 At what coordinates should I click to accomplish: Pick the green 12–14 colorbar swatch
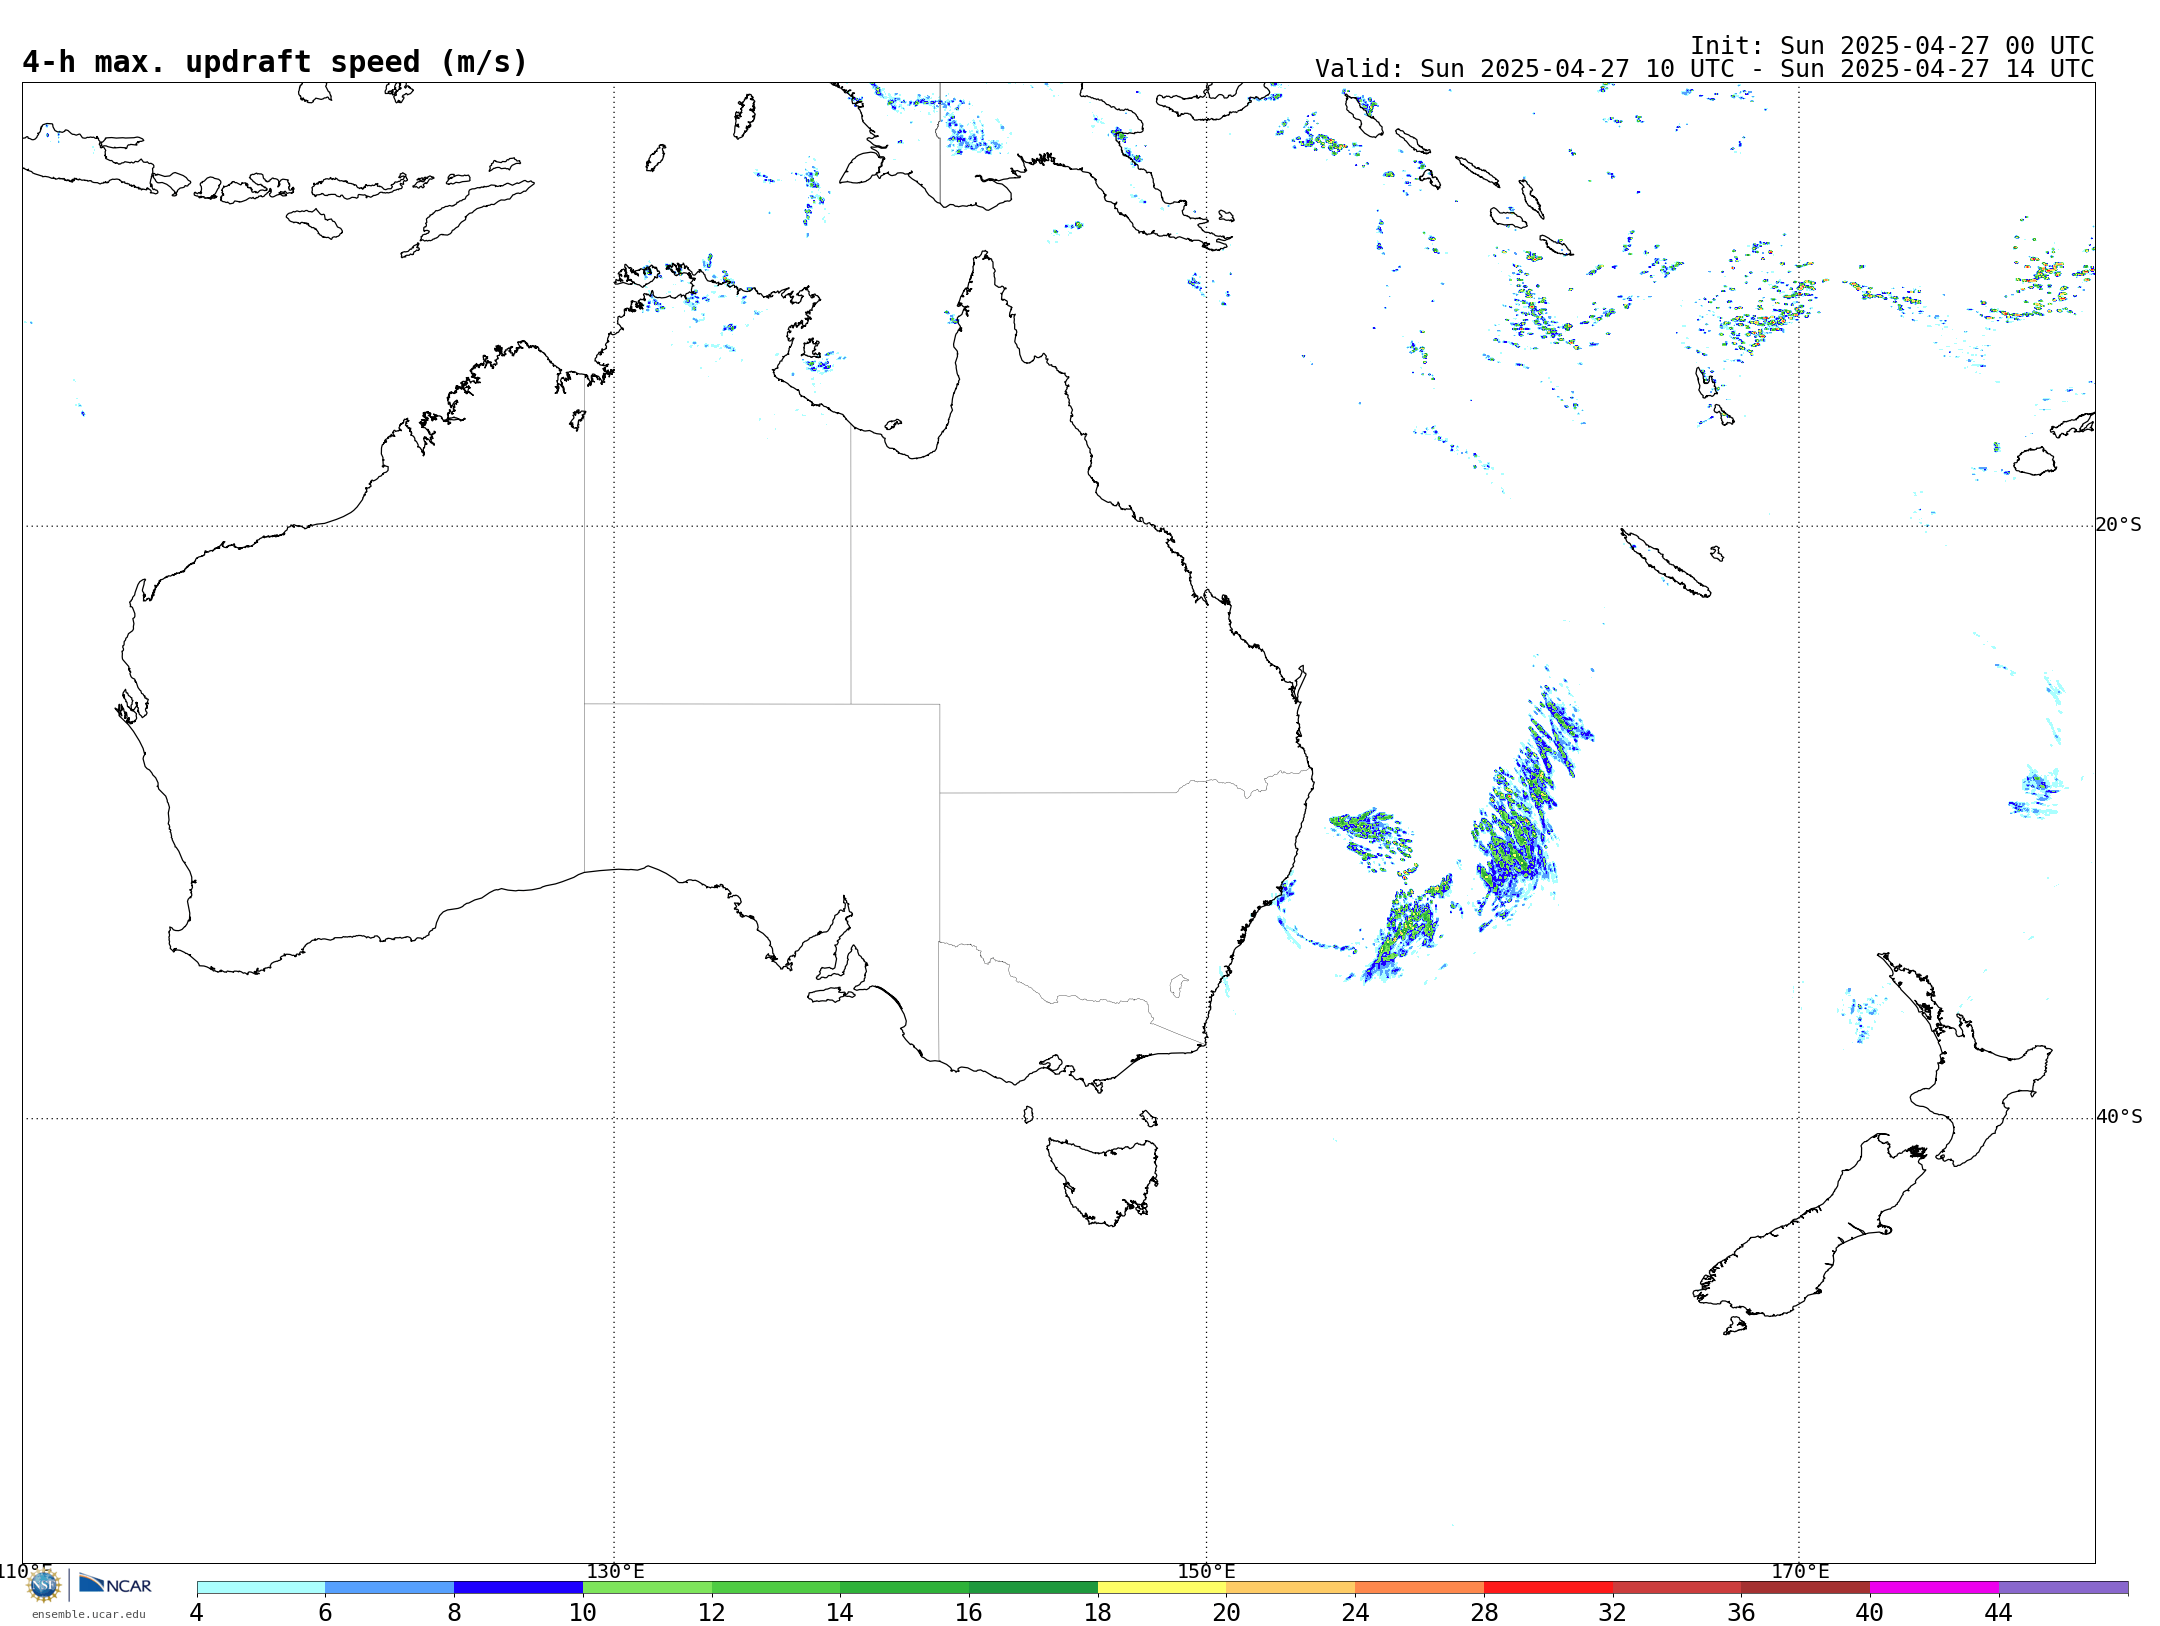776,1588
